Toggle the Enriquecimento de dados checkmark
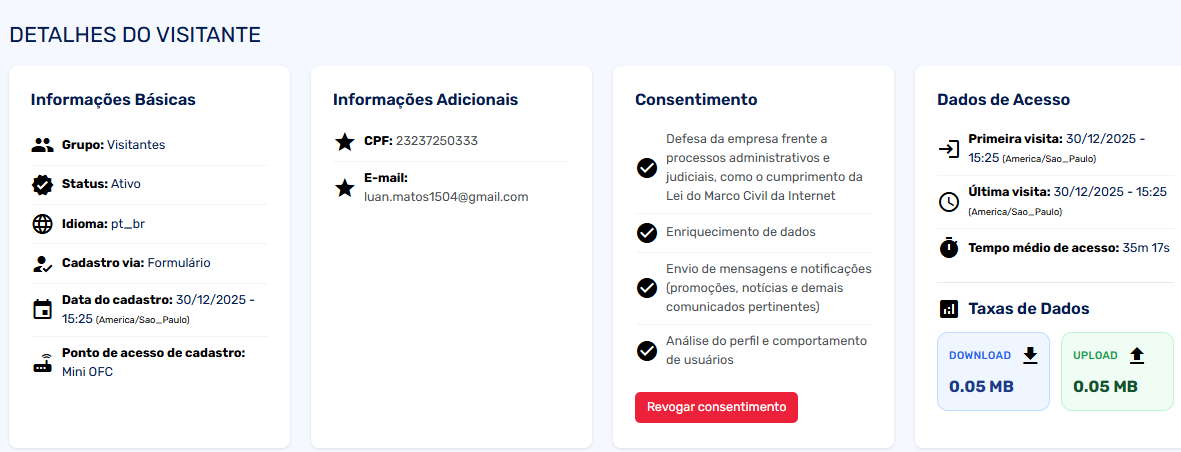The width and height of the screenshot is (1181, 452). click(646, 232)
